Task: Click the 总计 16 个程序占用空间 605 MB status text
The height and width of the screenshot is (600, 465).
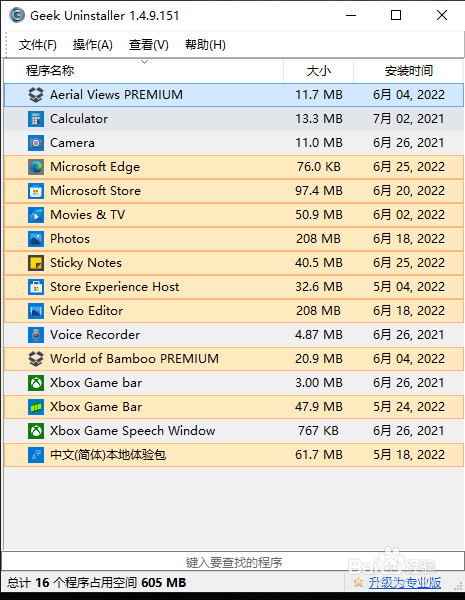Action: [96, 583]
